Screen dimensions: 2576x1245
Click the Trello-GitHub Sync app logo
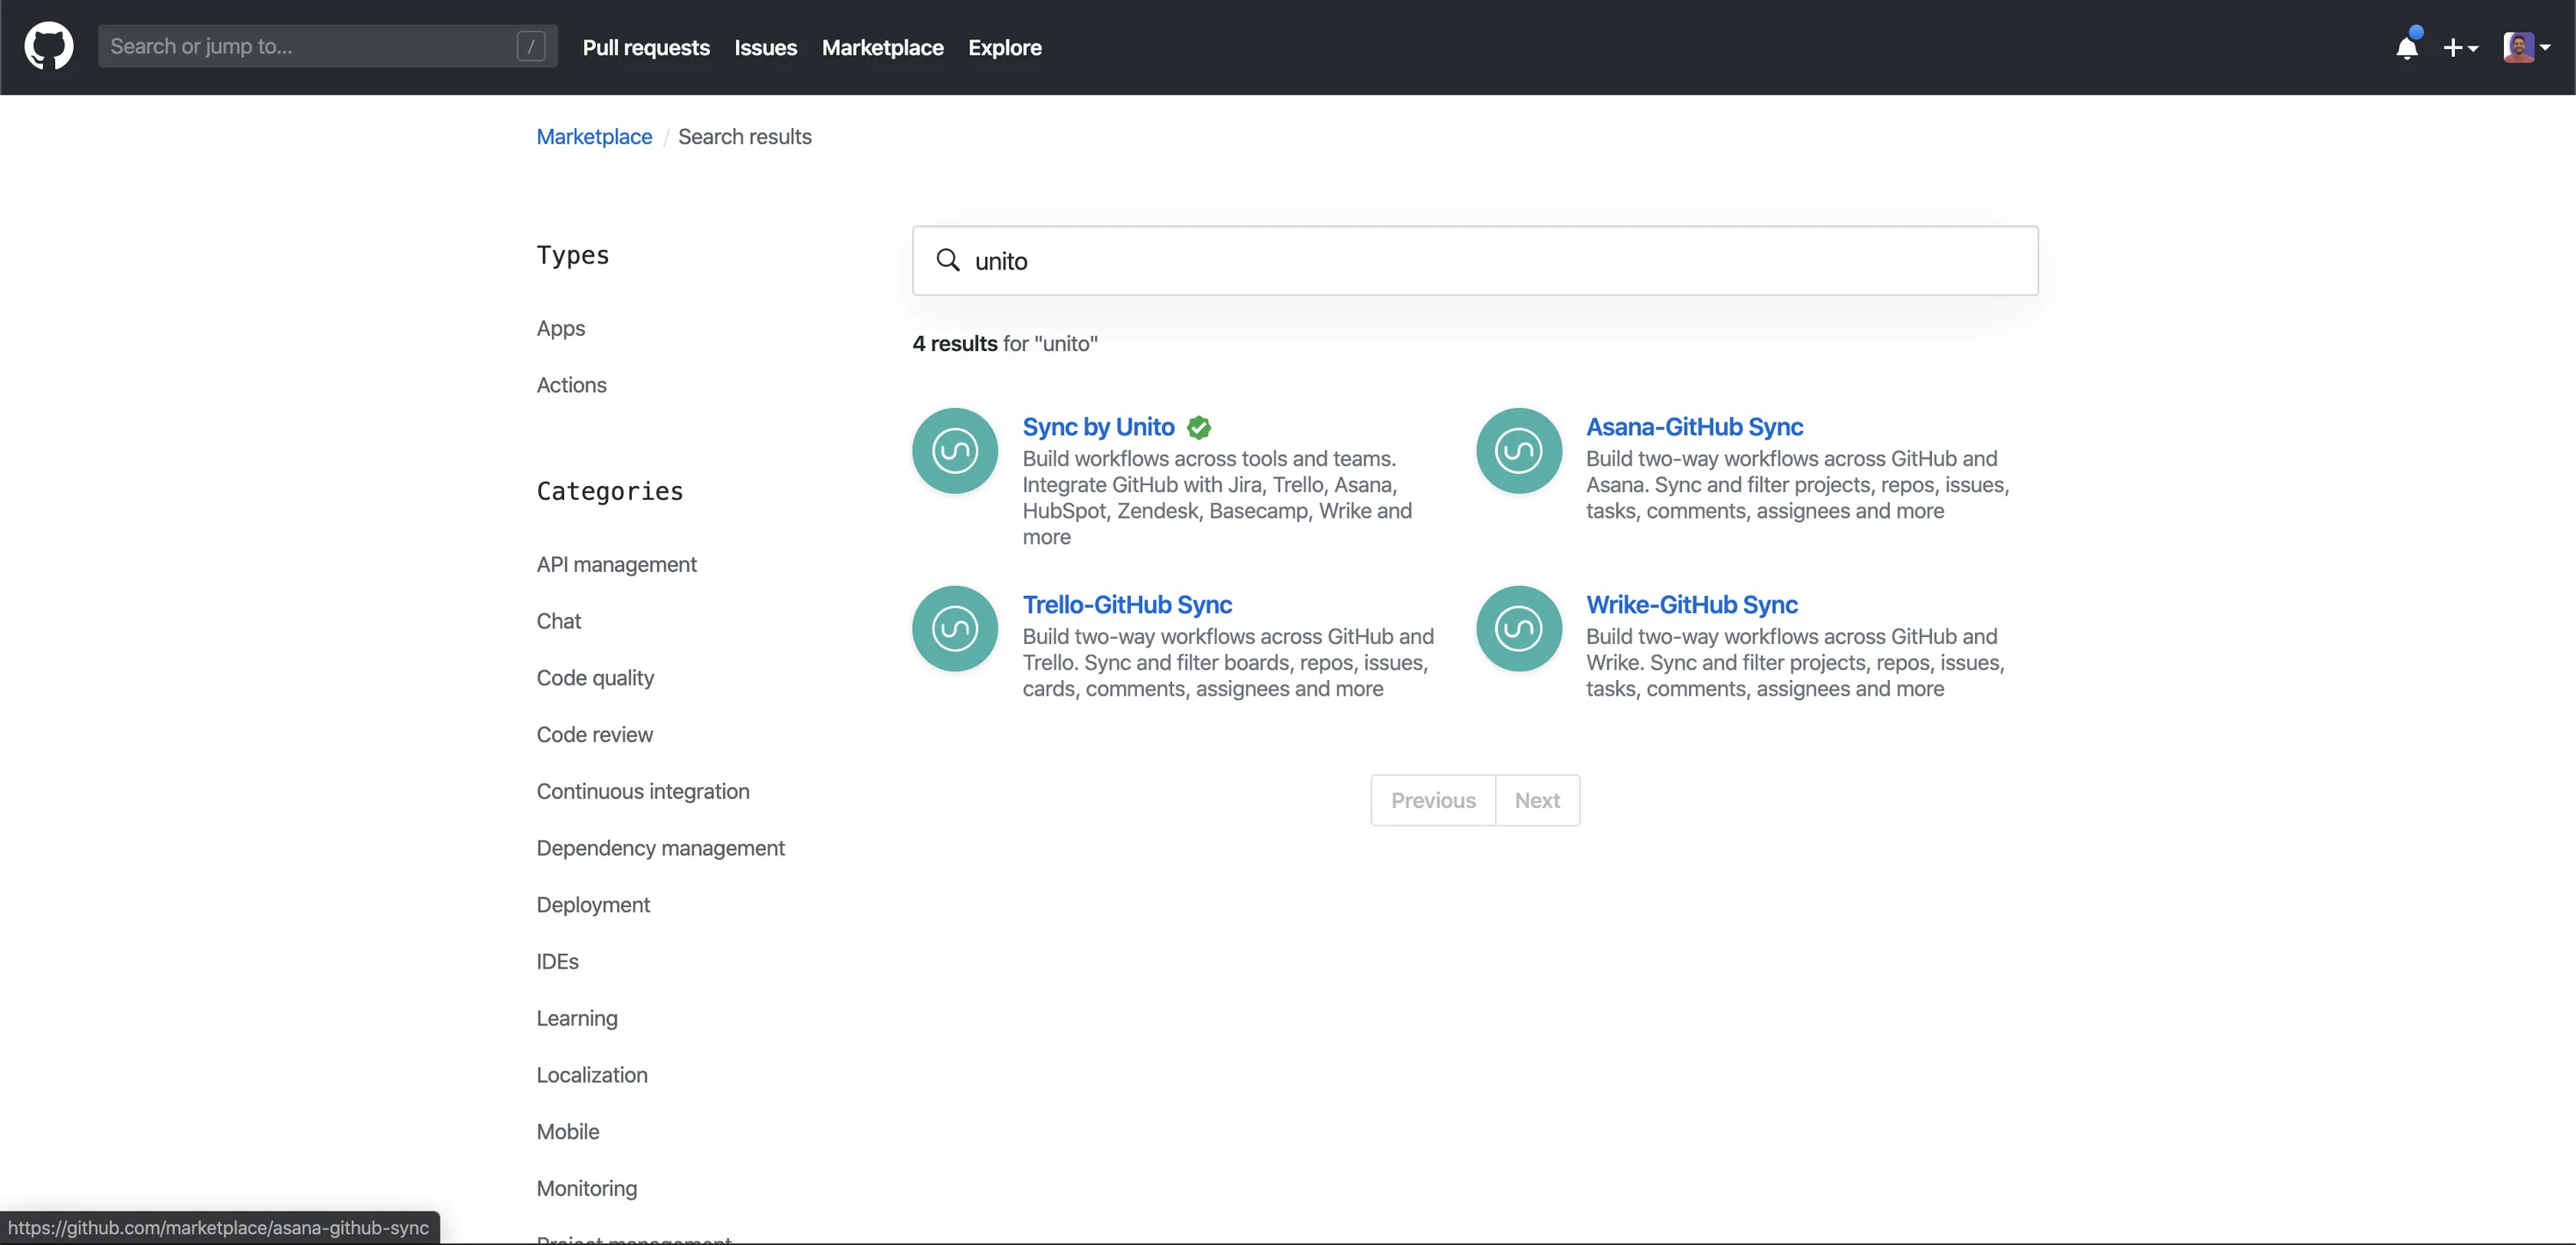tap(954, 629)
